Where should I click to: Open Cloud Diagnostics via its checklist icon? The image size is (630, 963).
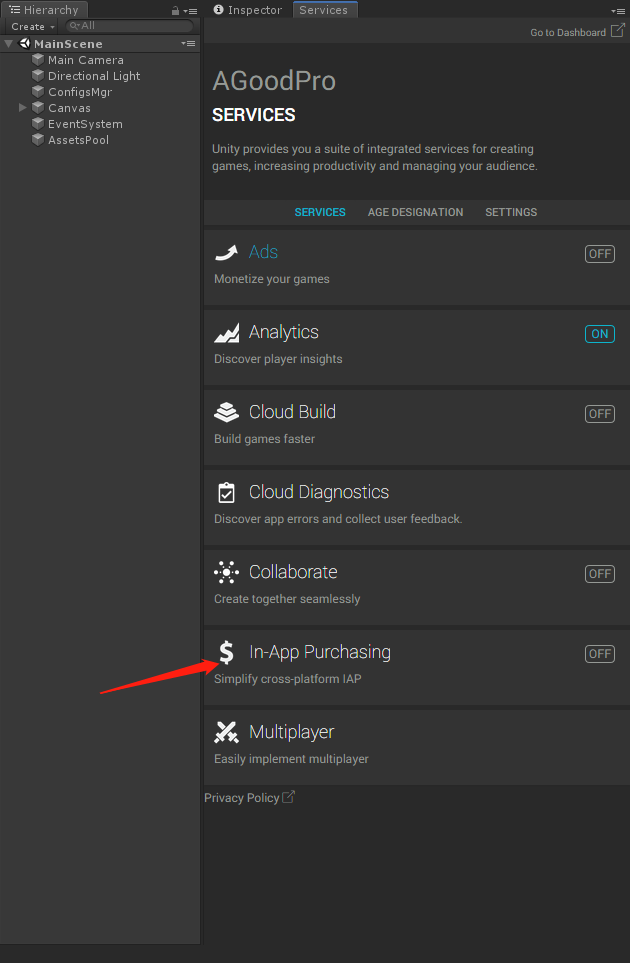226,492
